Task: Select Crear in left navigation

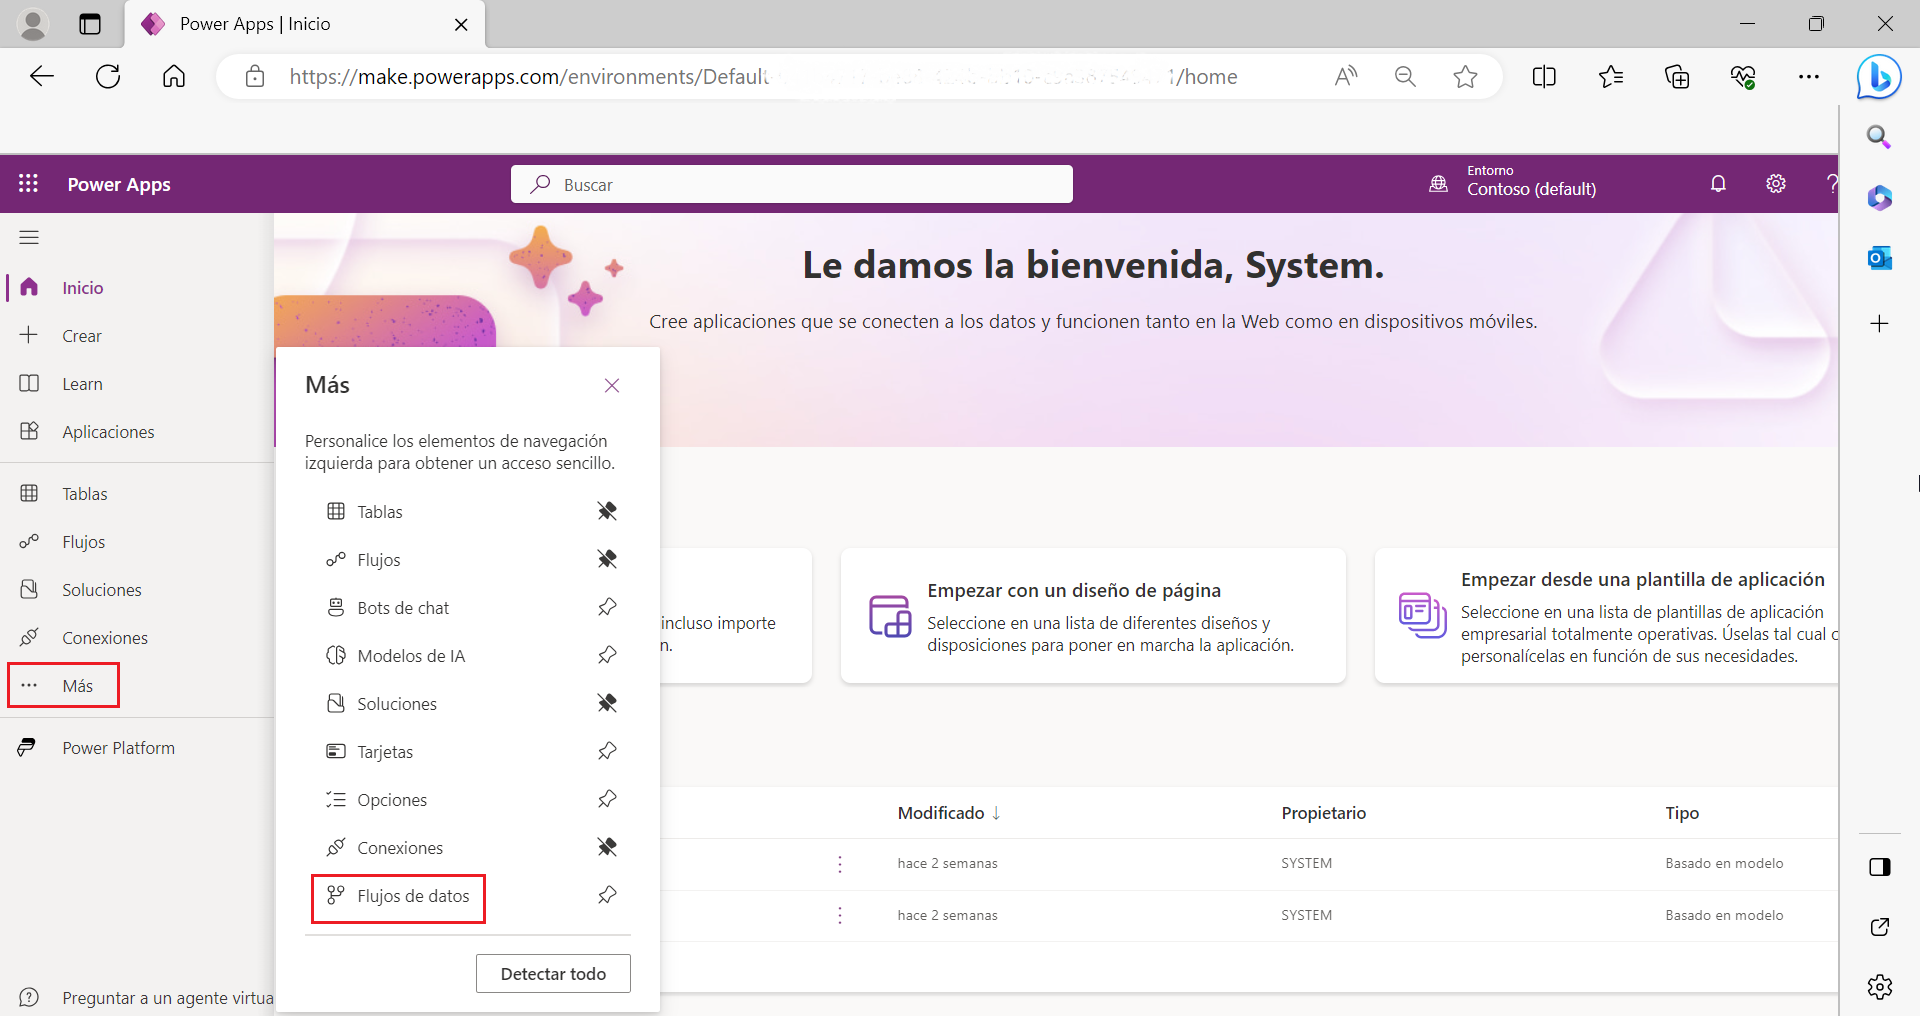Action: pos(81,335)
